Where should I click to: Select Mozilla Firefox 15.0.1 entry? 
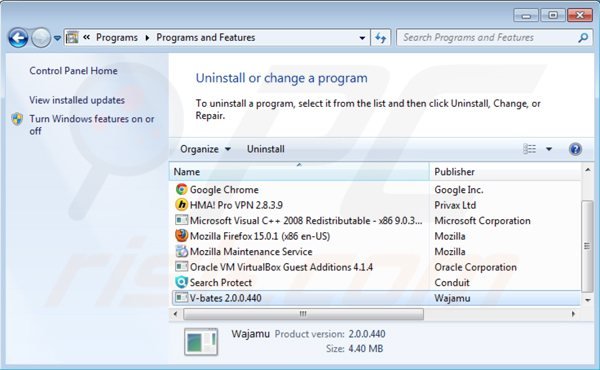pos(260,236)
